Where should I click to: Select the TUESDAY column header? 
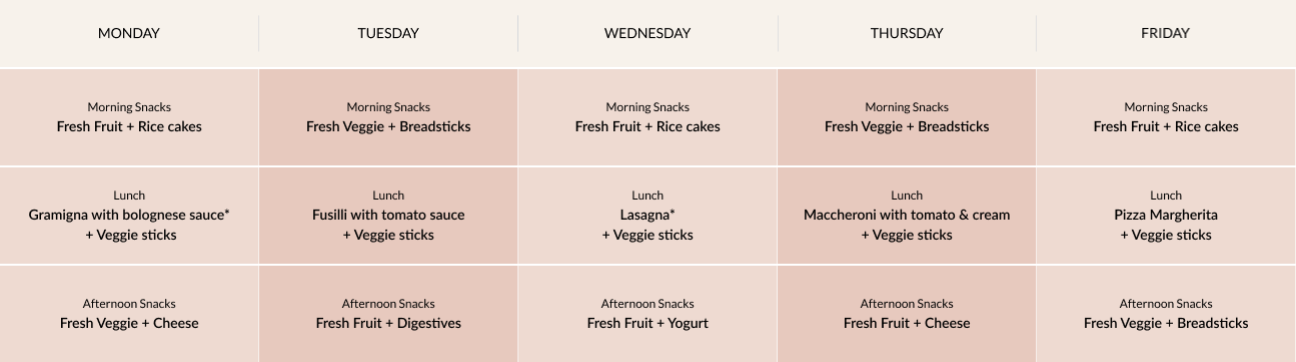pyautogui.click(x=388, y=33)
